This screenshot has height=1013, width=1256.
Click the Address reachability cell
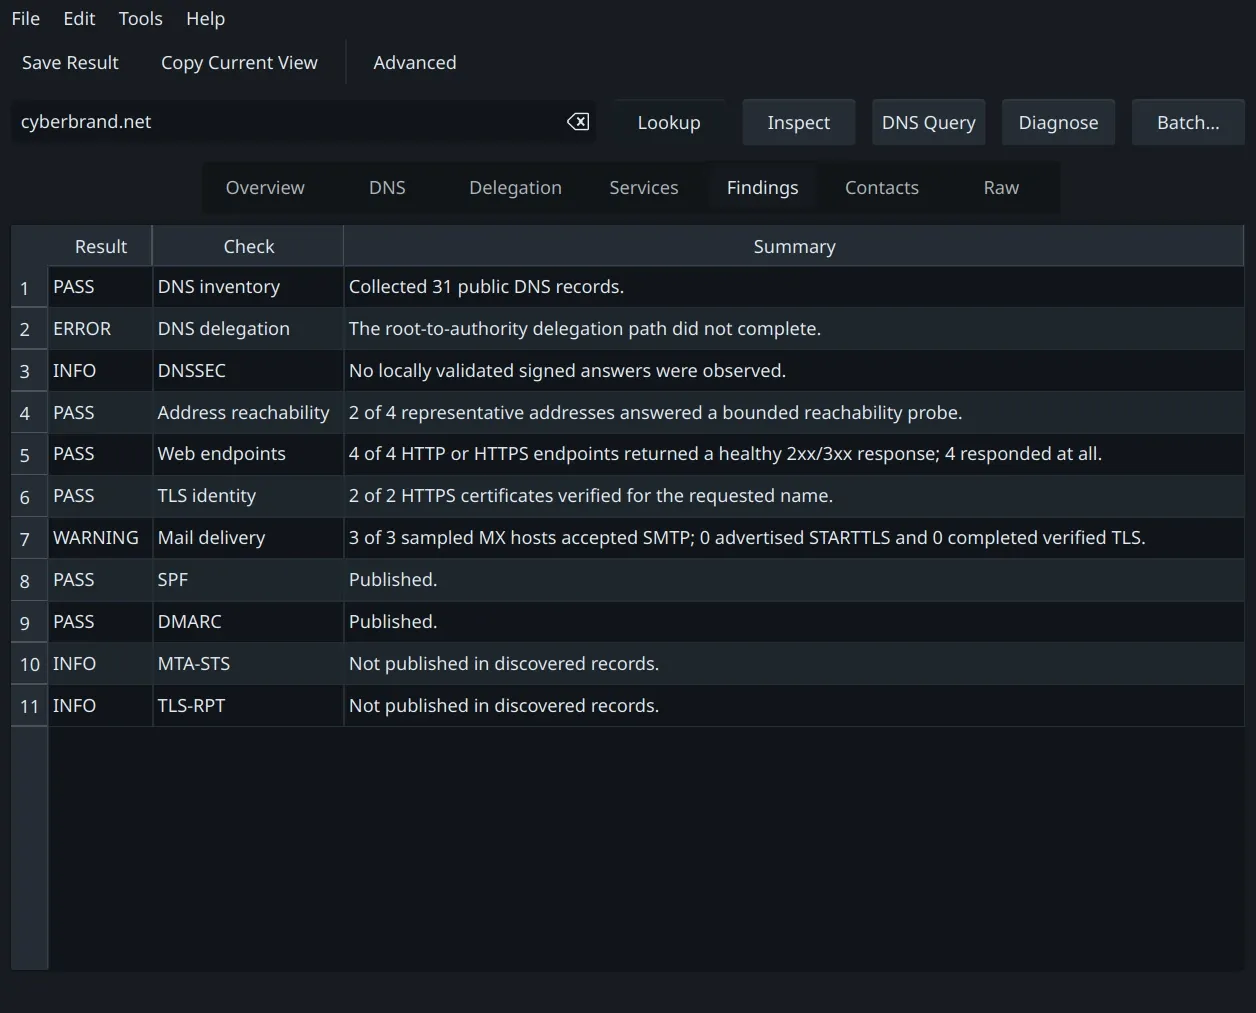[x=248, y=413]
